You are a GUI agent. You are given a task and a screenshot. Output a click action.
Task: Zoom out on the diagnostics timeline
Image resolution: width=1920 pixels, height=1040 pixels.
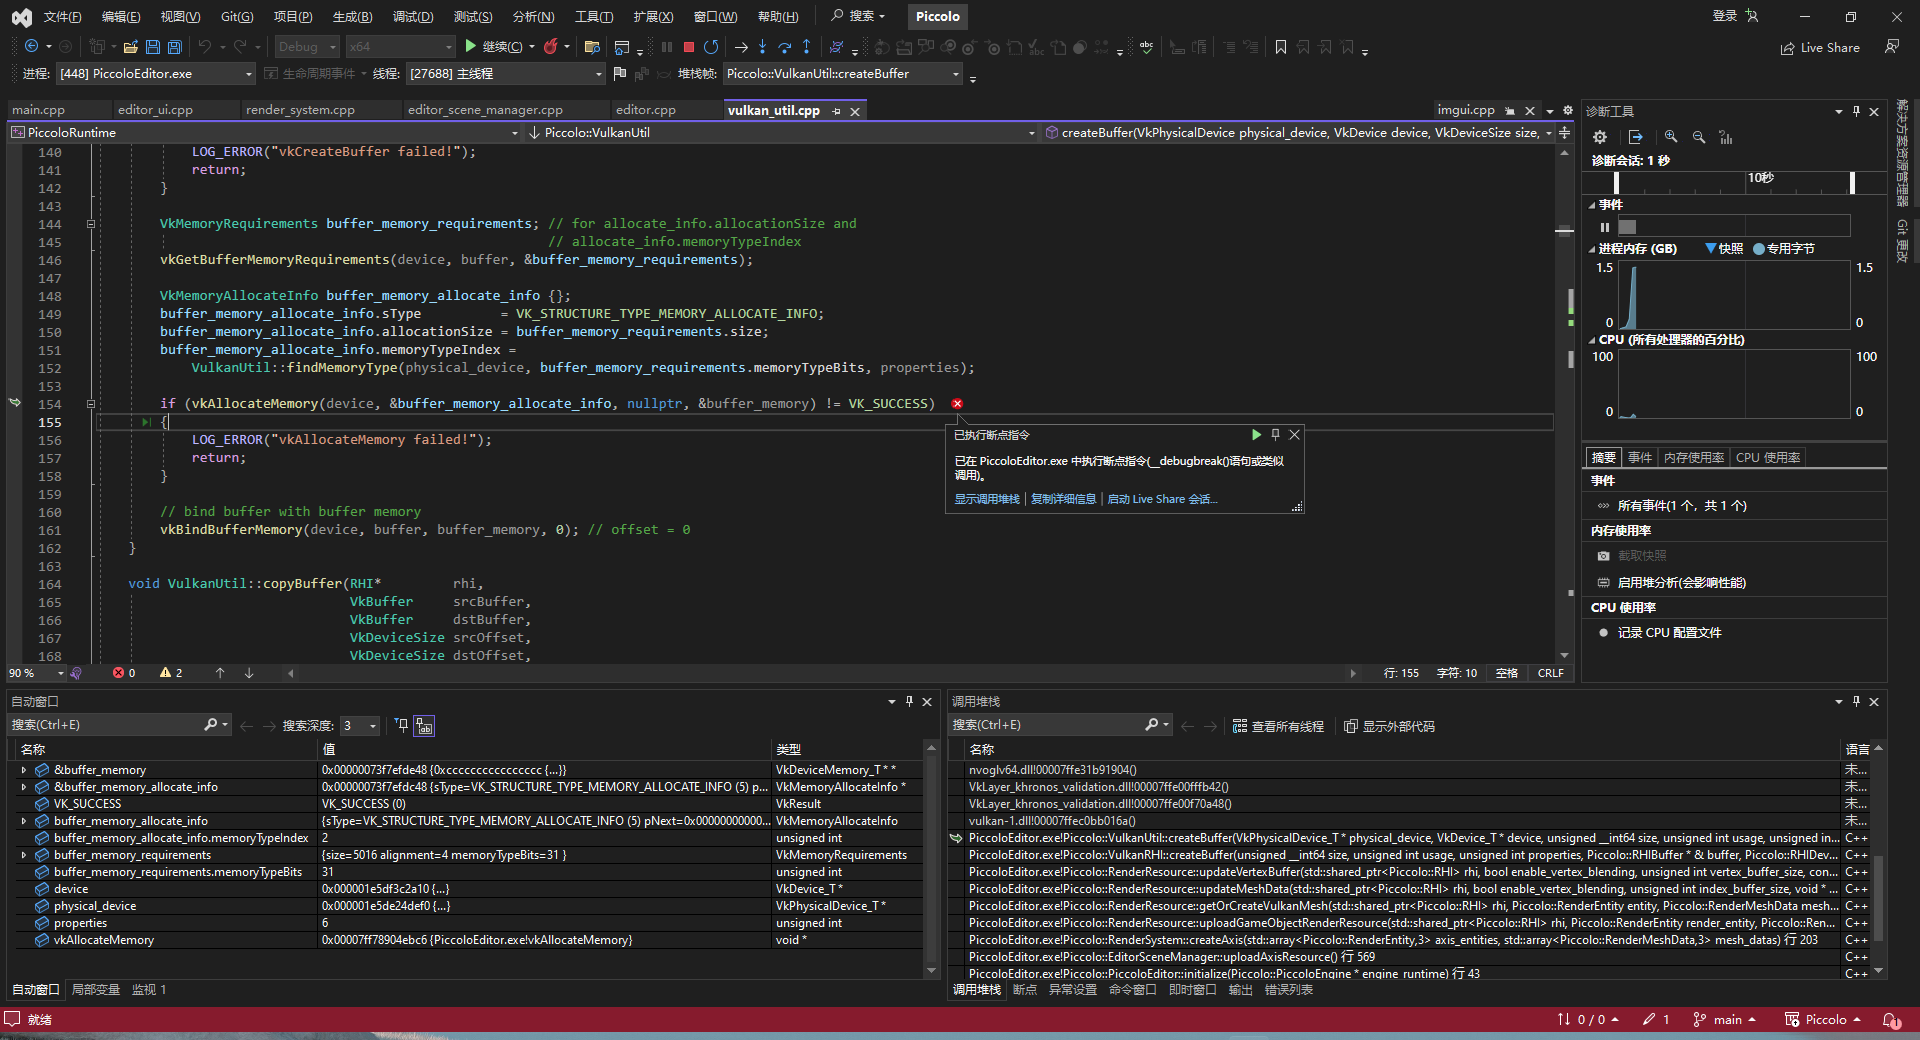(x=1698, y=137)
